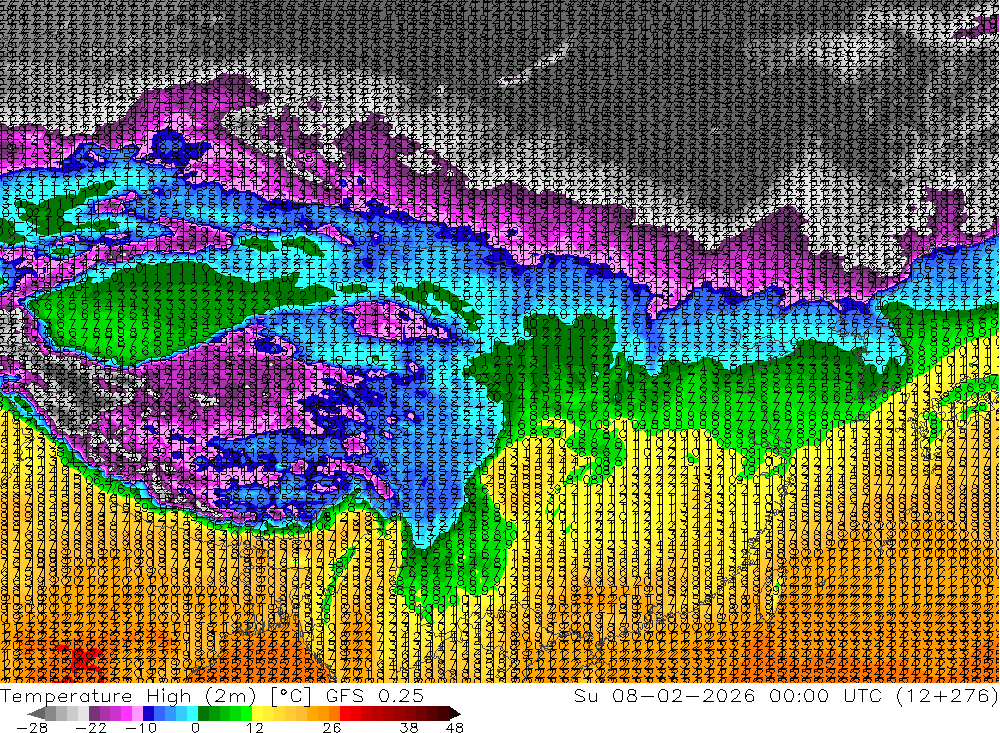
Task: Click the bright yellow swatch above 12
Action: (x=257, y=713)
